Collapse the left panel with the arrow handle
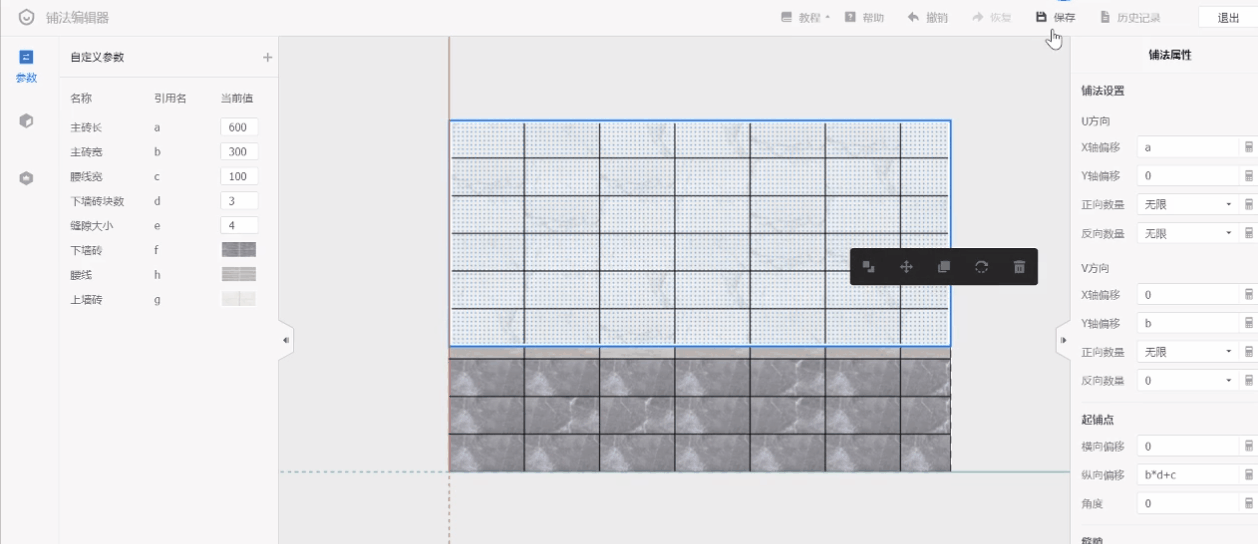This screenshot has width=1258, height=544. click(286, 340)
